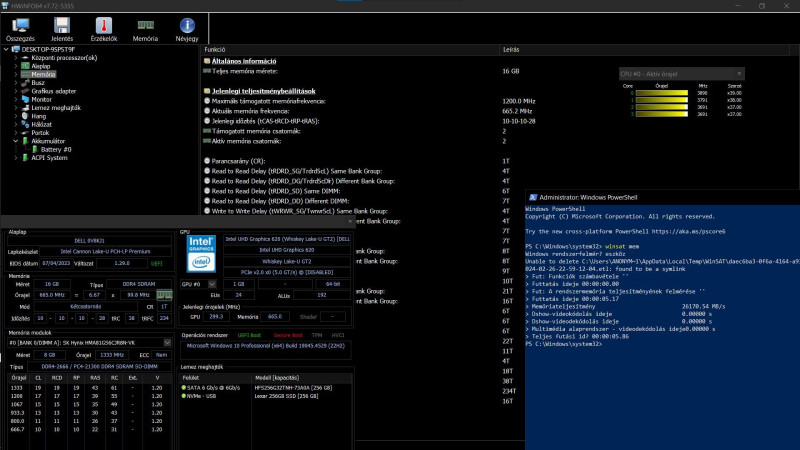Click the UEFI Boot label
800x450 pixels.
[x=249, y=335]
